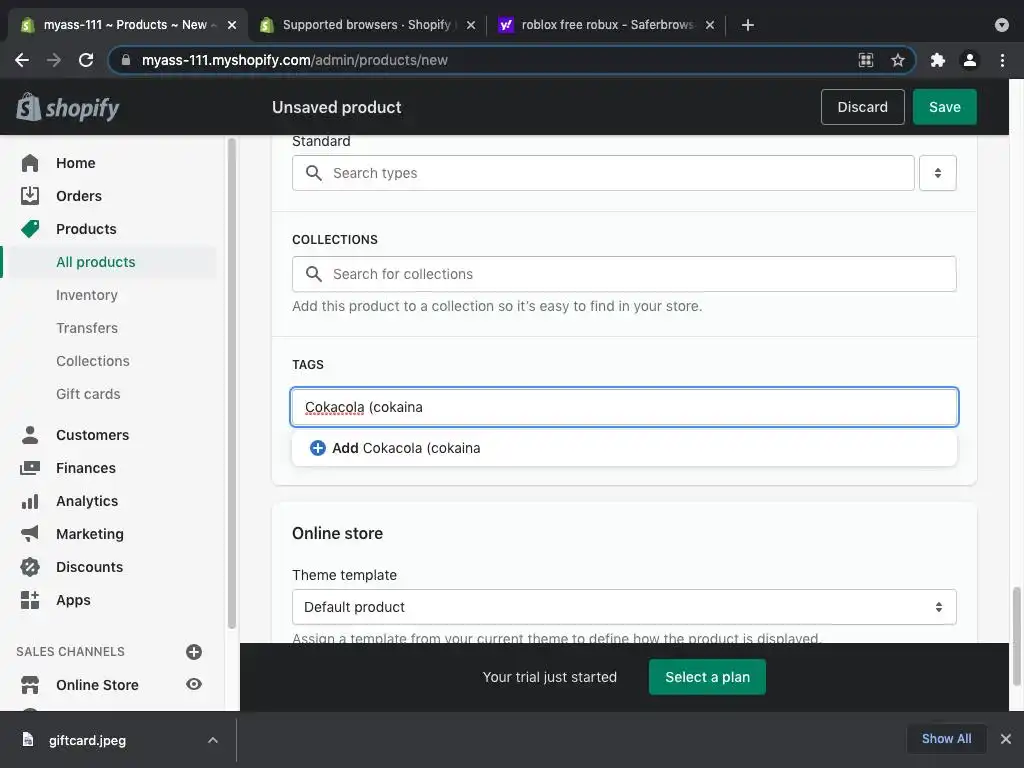Viewport: 1024px width, 768px height.
Task: Open the browser profile icon
Action: click(969, 60)
